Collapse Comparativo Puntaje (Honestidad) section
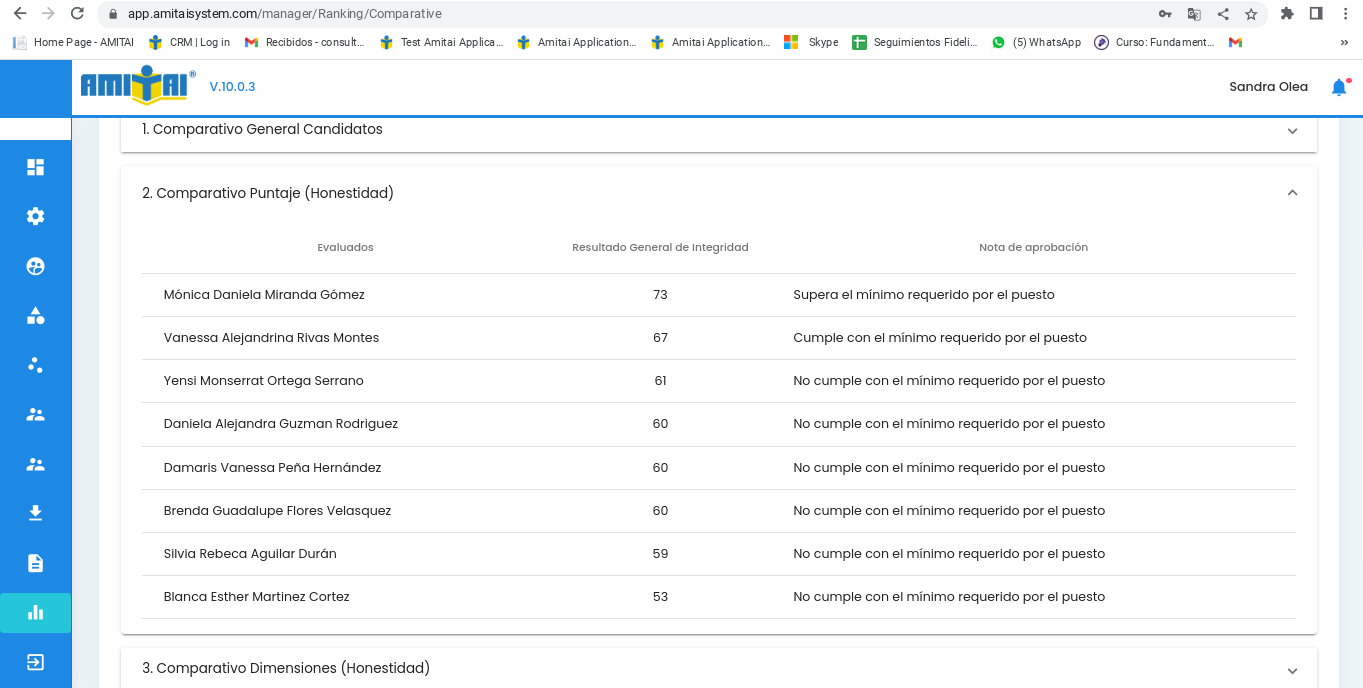1363x688 pixels. [x=1292, y=193]
